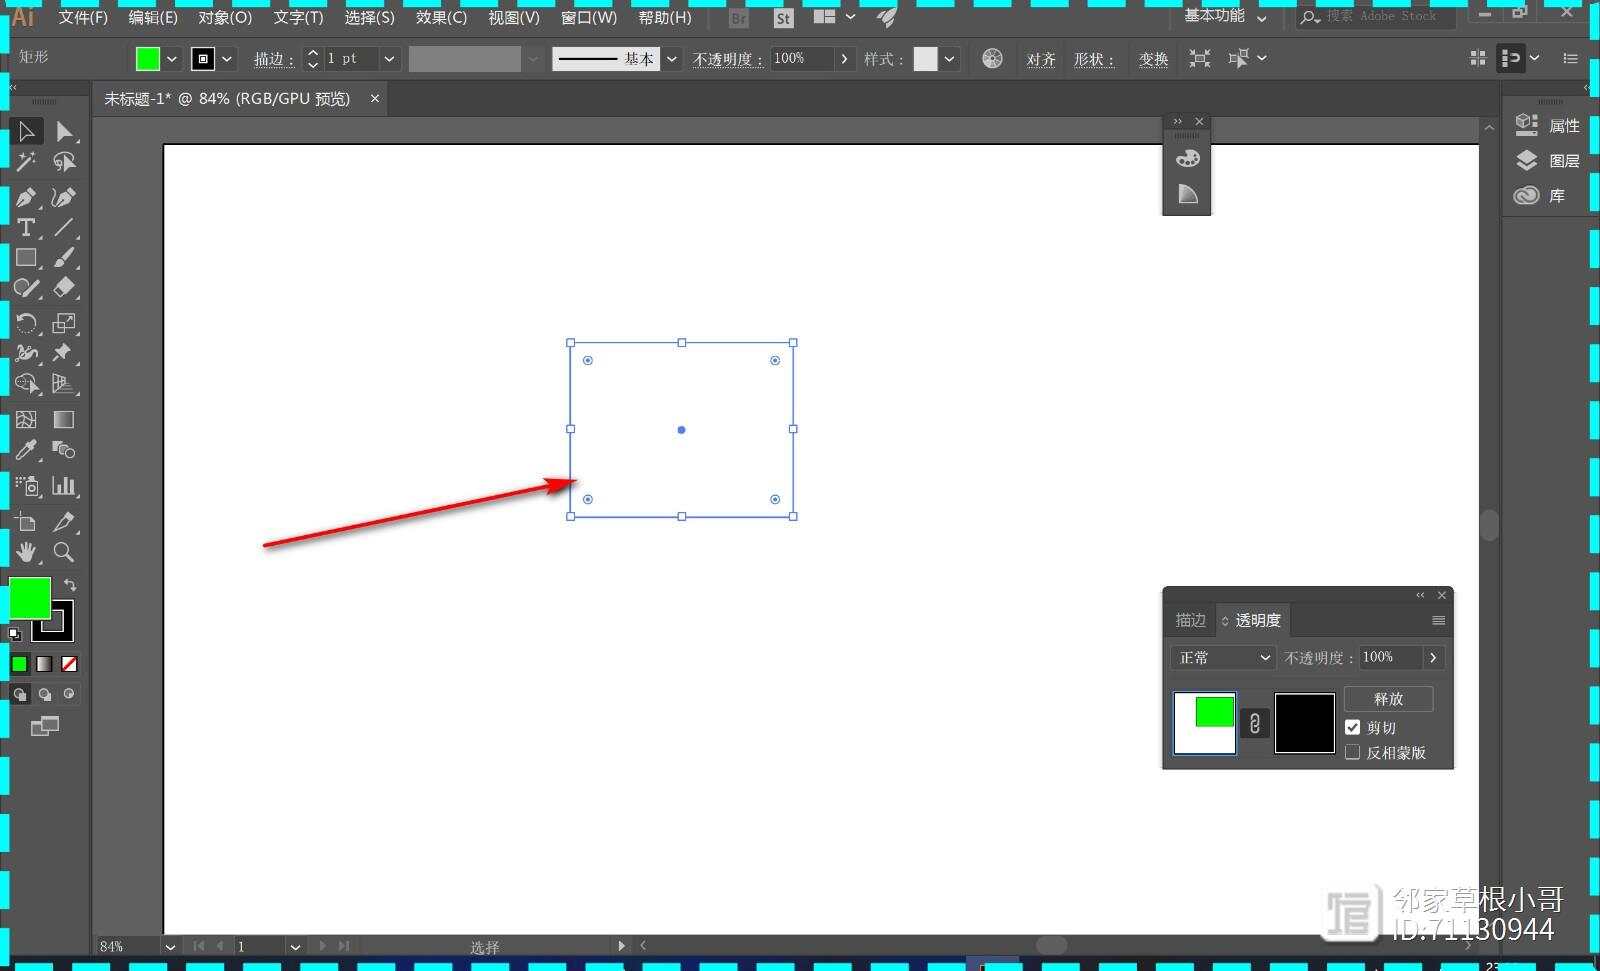
Task: Select the Mesh tool
Action: point(27,419)
